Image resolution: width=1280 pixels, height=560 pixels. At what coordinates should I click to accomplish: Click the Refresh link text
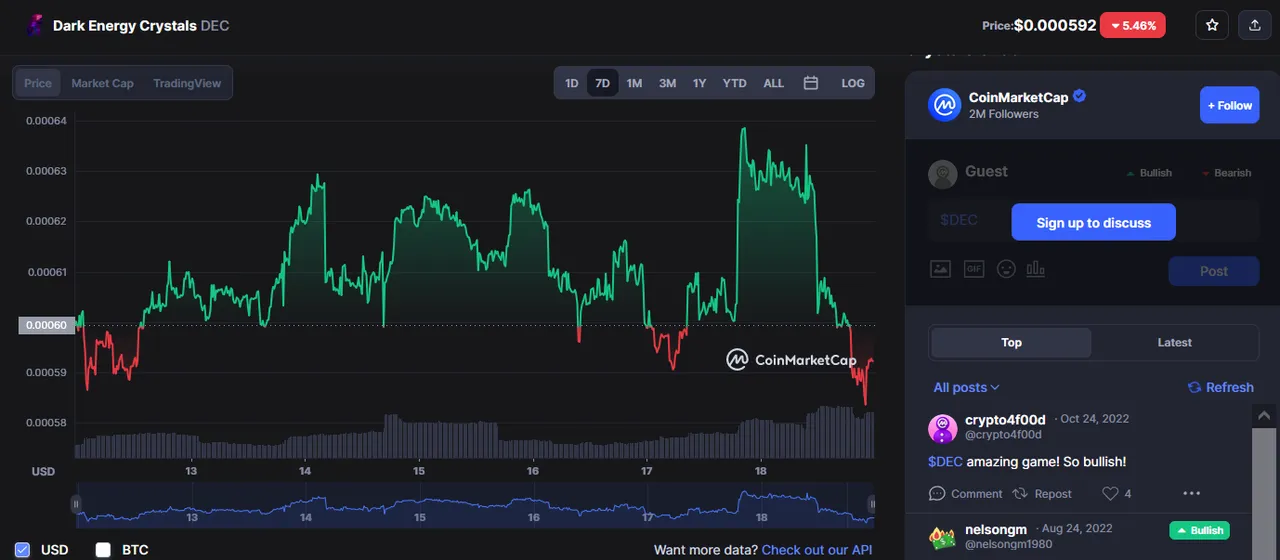point(1229,387)
